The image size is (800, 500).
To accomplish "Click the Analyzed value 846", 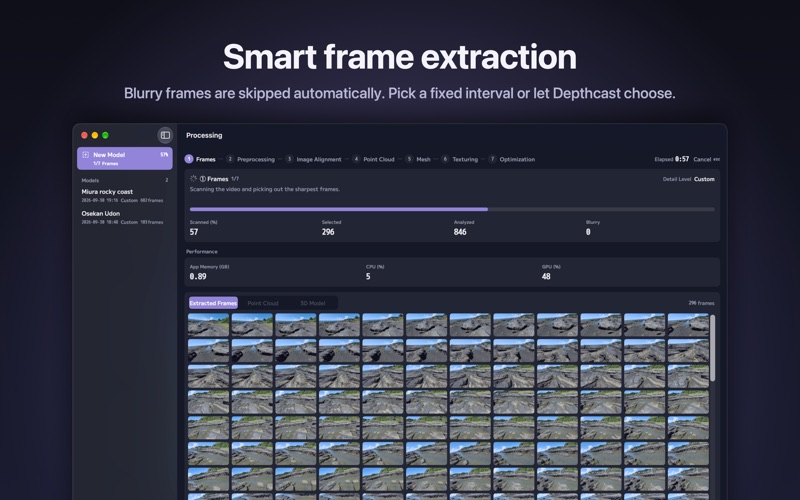I will [460, 232].
